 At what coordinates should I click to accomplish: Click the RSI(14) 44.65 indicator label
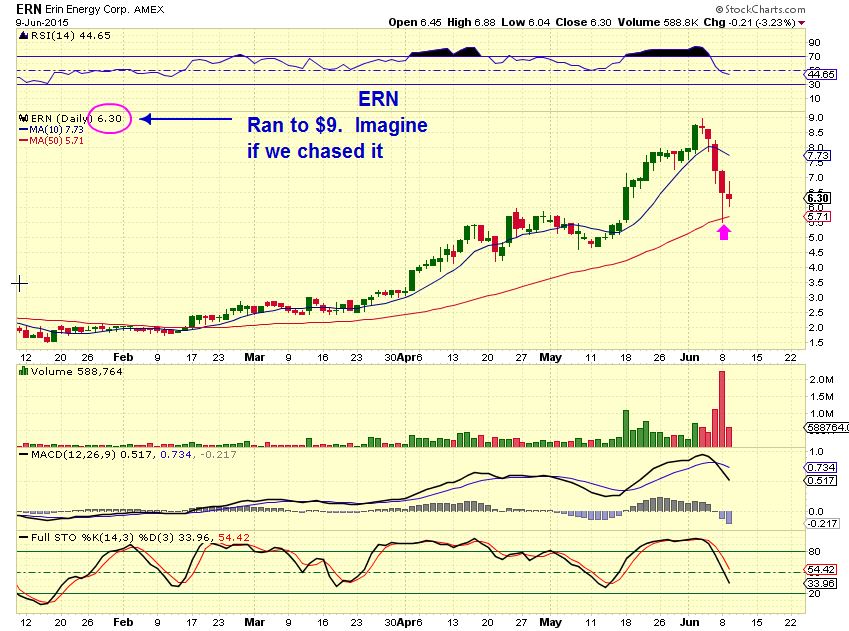70,36
